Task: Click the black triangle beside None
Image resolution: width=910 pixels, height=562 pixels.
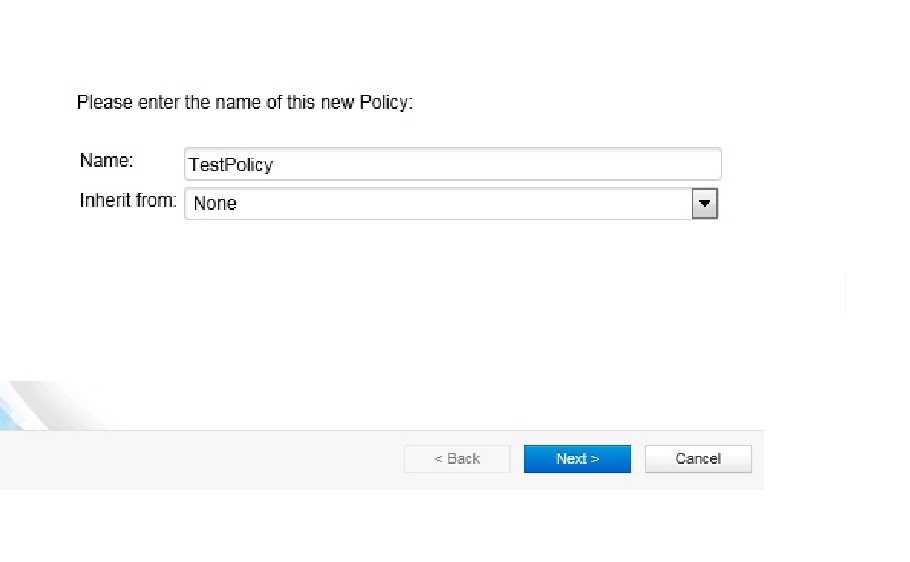Action: tap(705, 204)
